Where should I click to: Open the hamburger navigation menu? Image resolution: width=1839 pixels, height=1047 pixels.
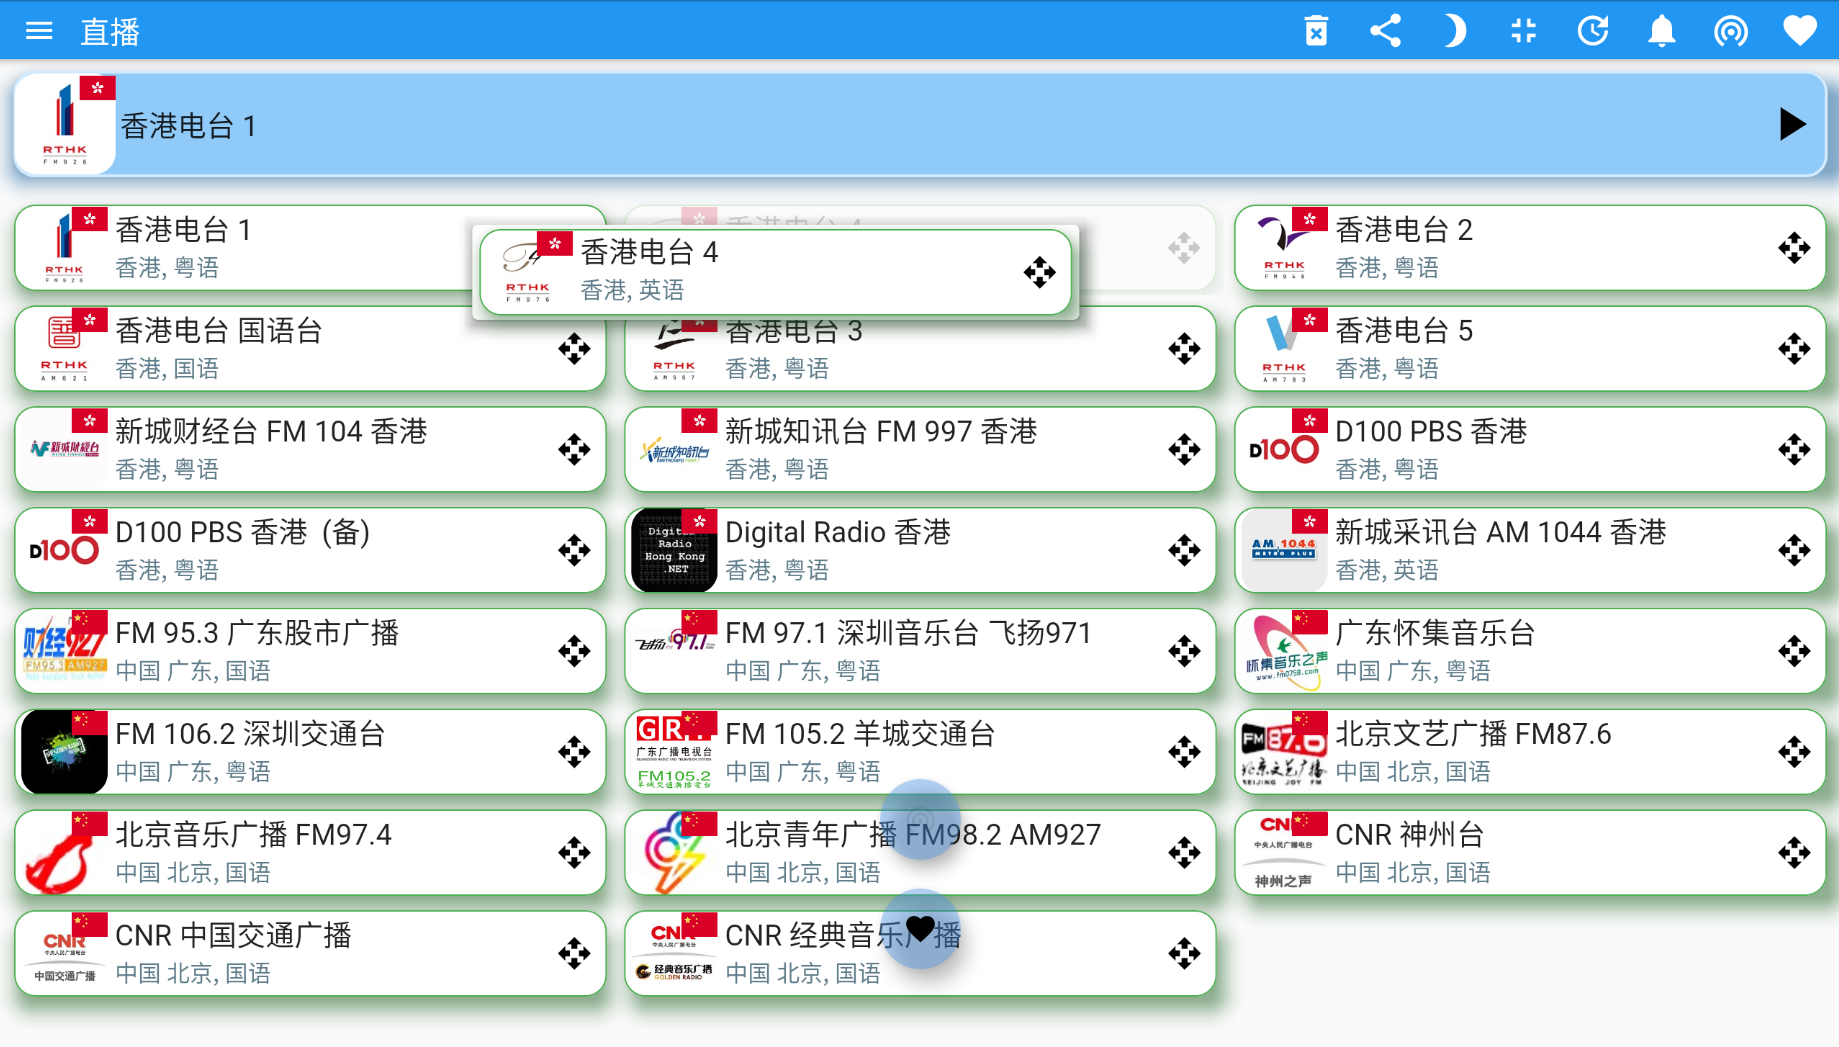point(39,31)
